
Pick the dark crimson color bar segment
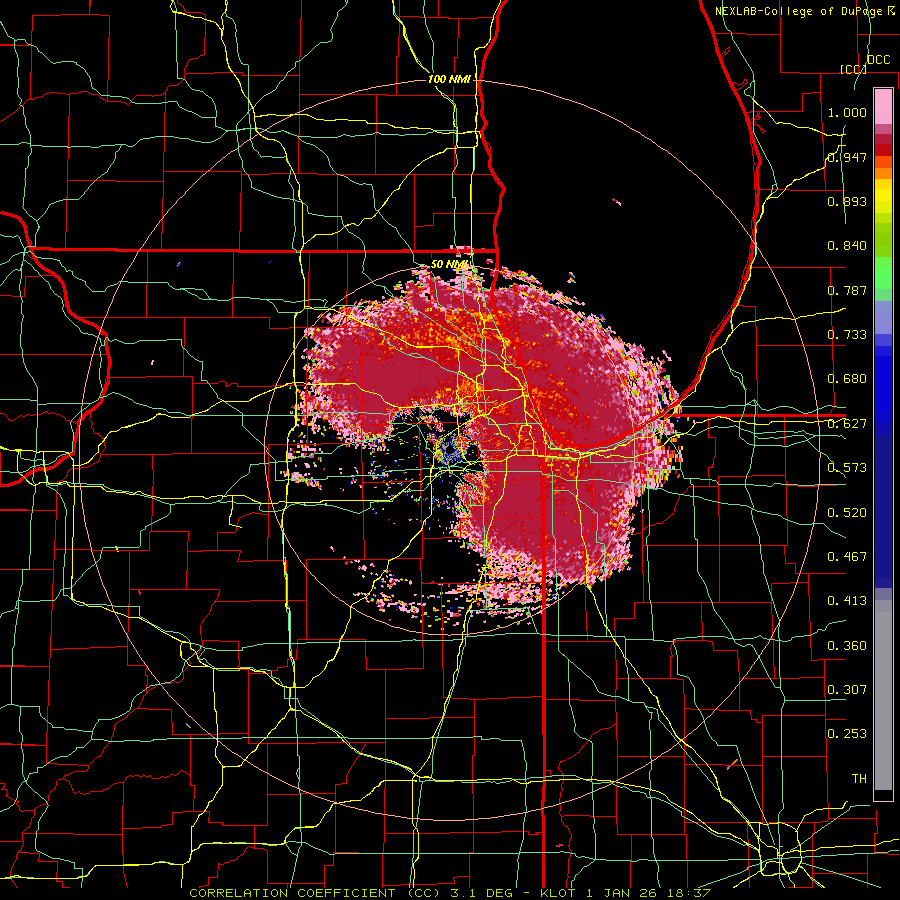pyautogui.click(x=883, y=139)
